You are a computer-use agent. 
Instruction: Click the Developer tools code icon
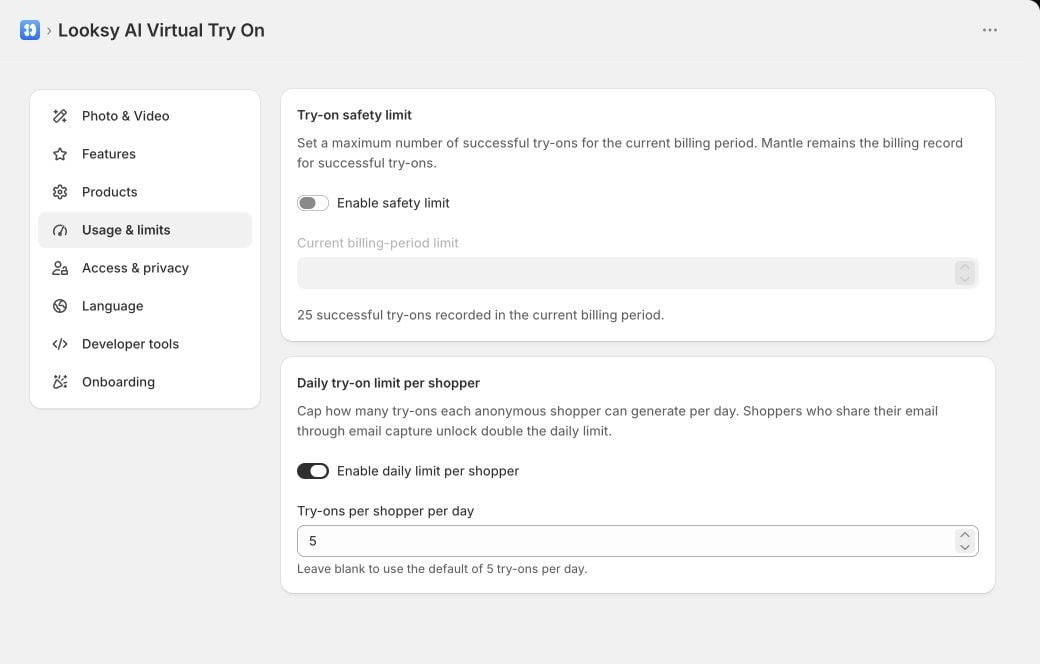(60, 344)
